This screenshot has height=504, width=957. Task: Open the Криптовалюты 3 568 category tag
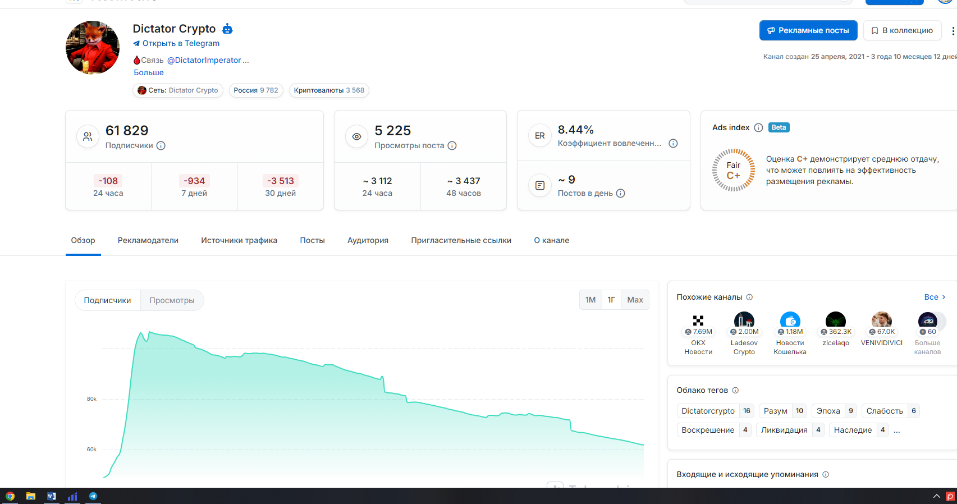(x=329, y=90)
